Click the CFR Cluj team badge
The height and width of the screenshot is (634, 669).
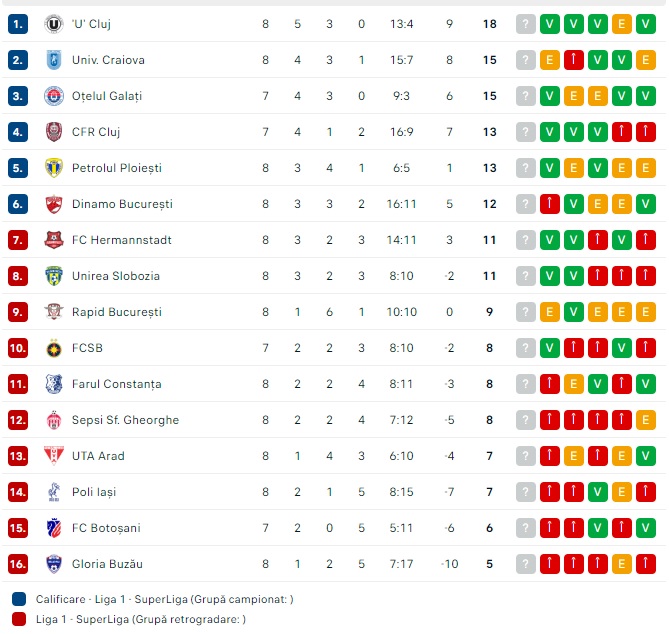[54, 132]
